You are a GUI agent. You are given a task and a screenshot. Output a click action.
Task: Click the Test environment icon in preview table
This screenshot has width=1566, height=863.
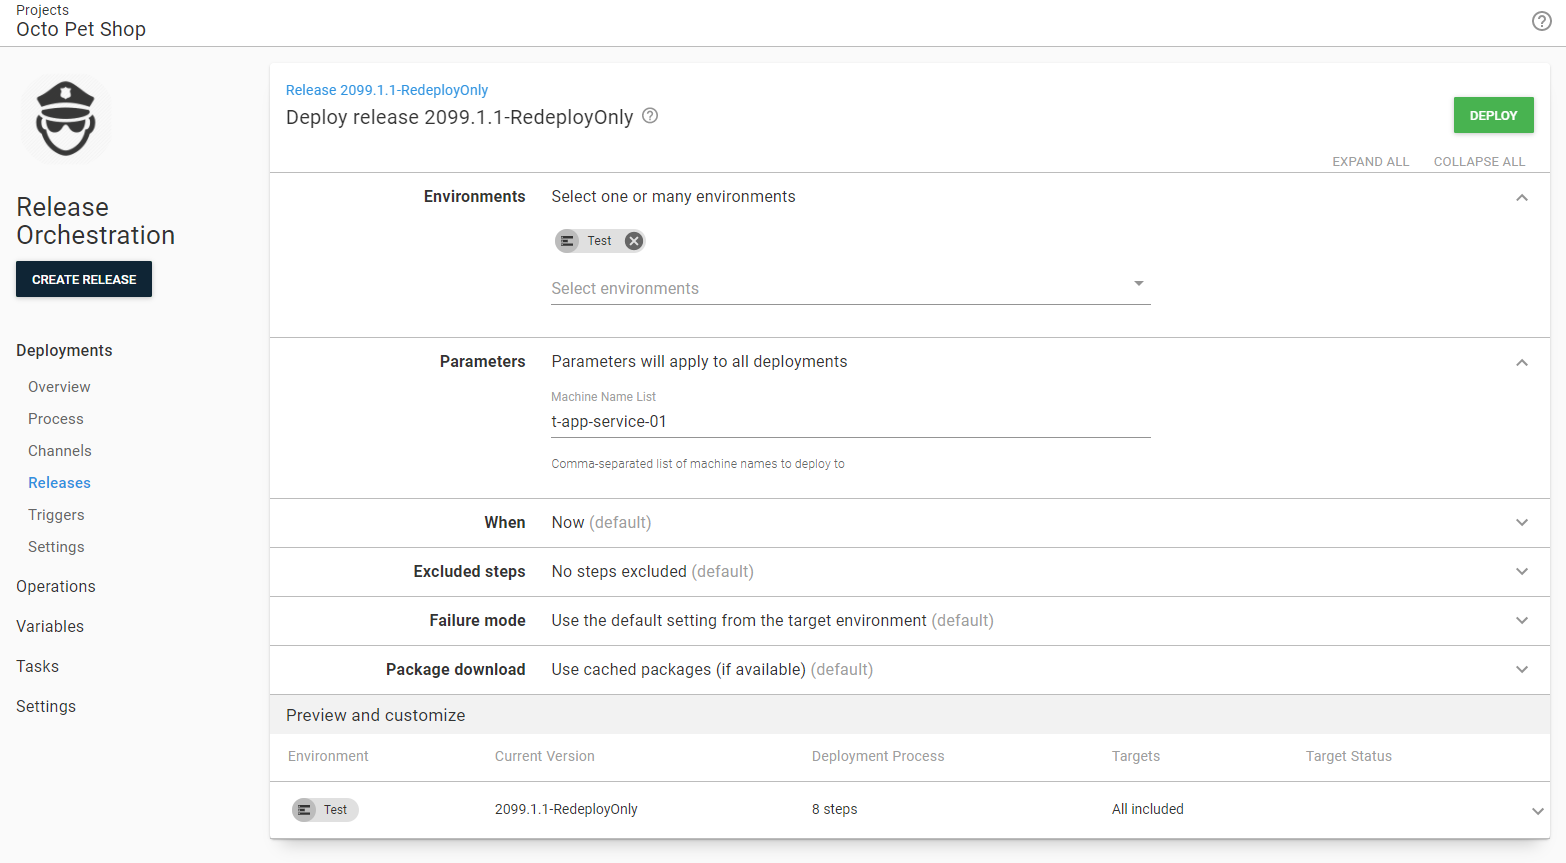304,810
